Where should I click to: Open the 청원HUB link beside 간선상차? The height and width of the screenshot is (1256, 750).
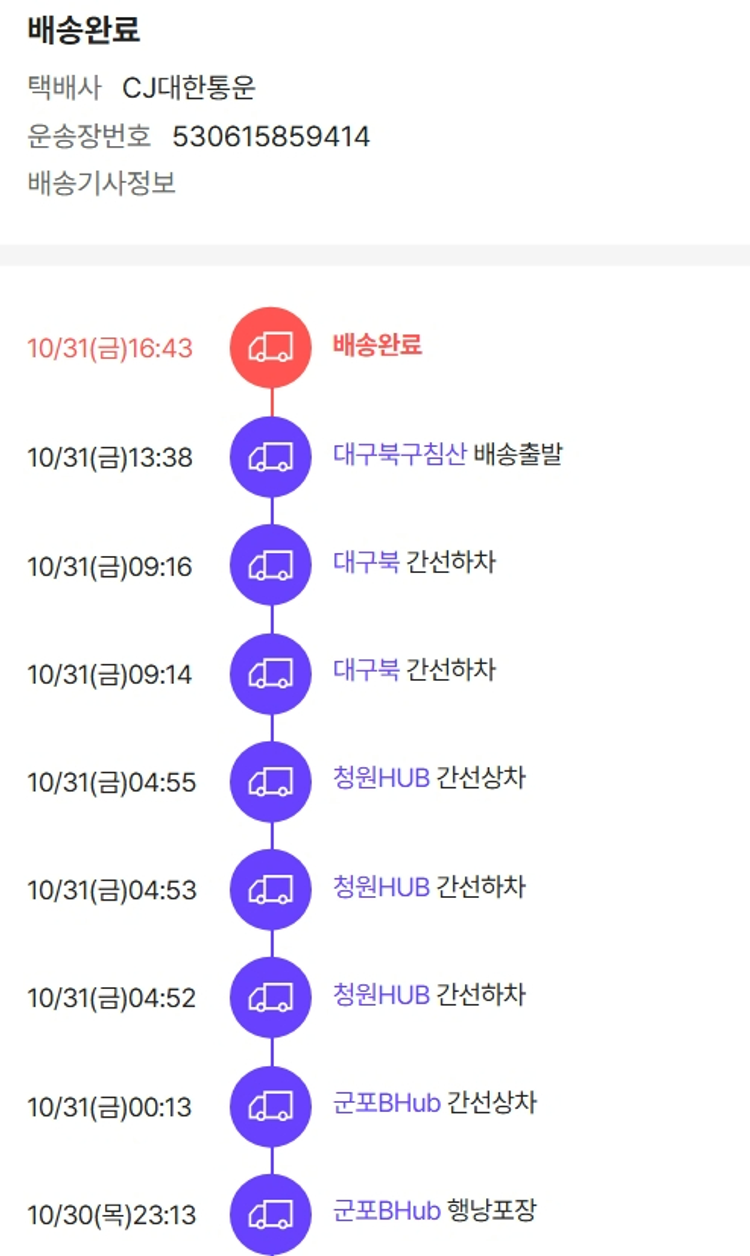coord(381,779)
